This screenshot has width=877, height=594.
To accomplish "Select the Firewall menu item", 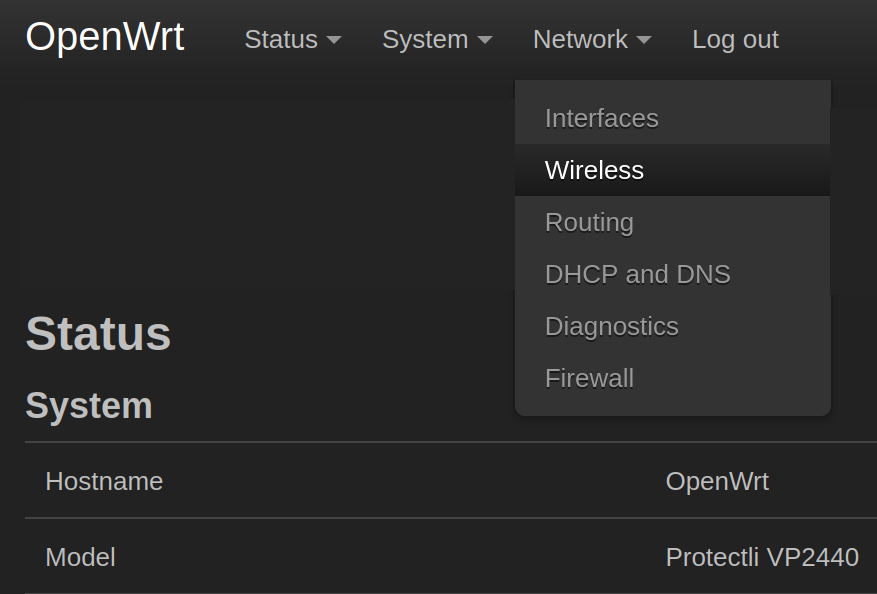I will 589,378.
